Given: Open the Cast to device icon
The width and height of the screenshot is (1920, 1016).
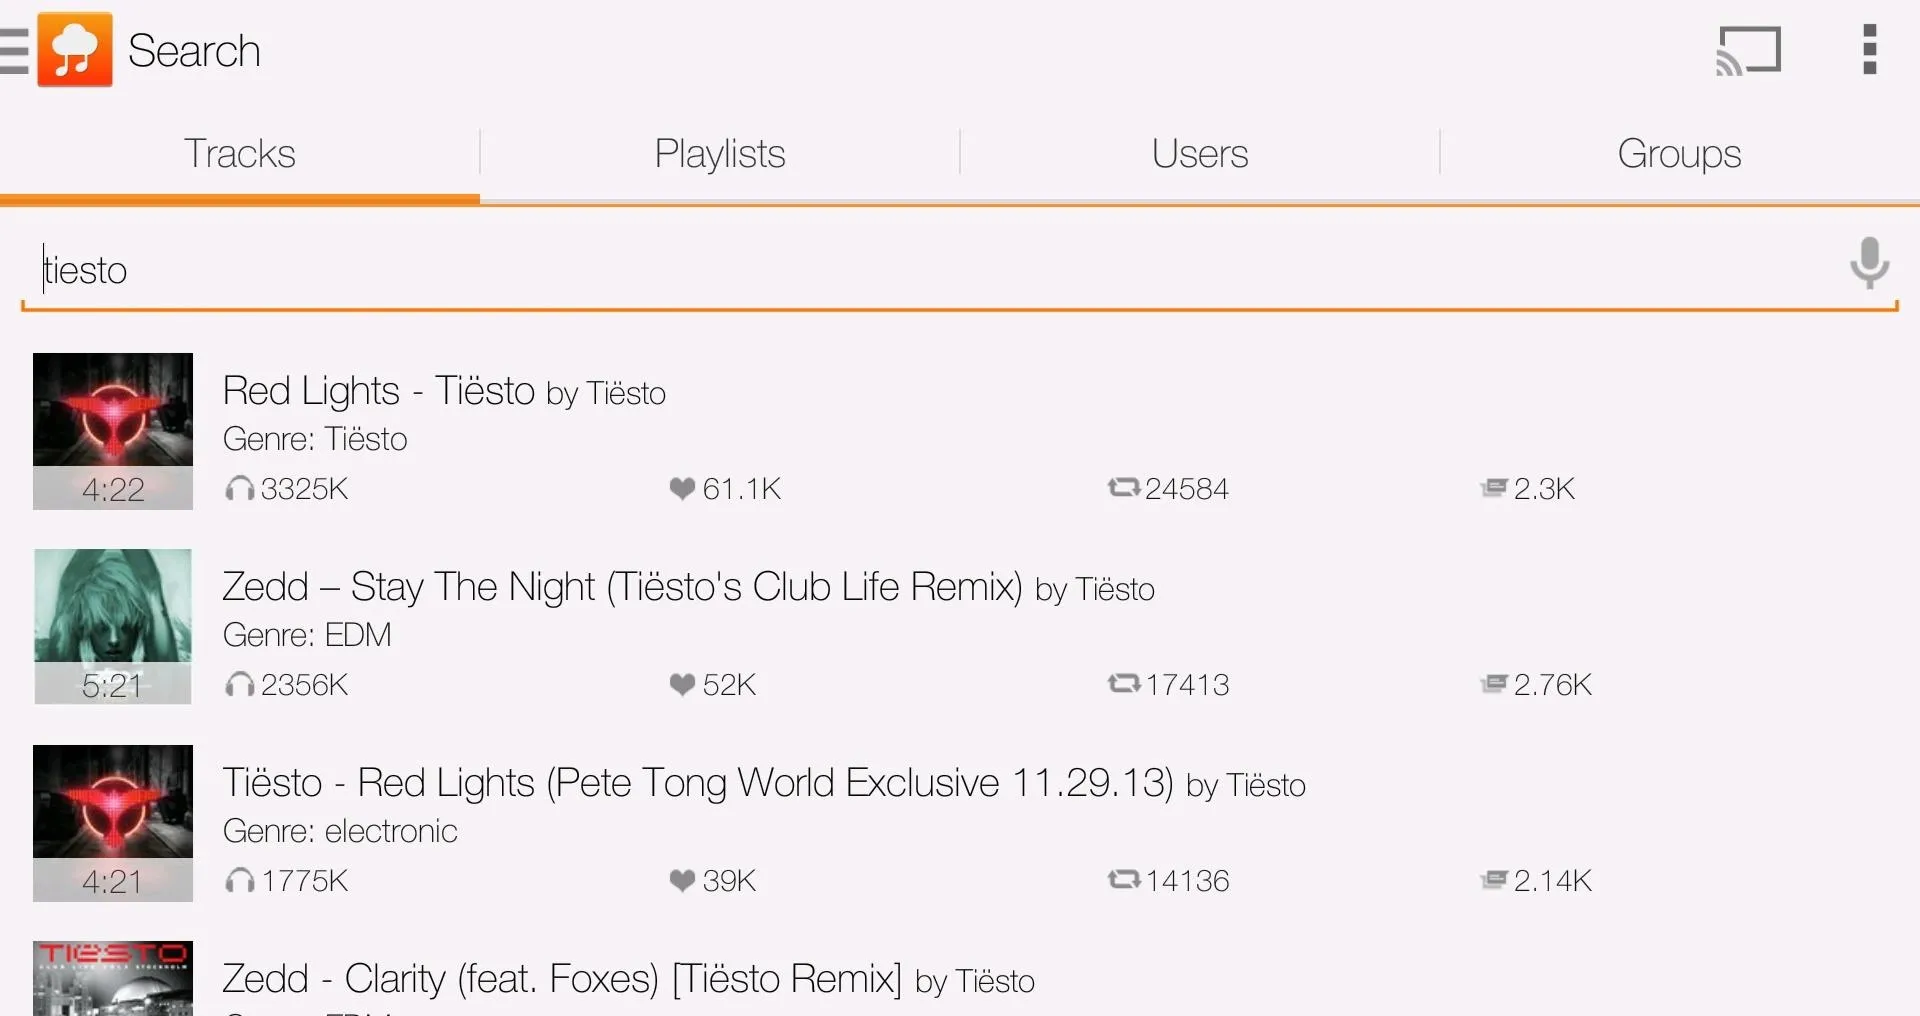Looking at the screenshot, I should 1749,50.
